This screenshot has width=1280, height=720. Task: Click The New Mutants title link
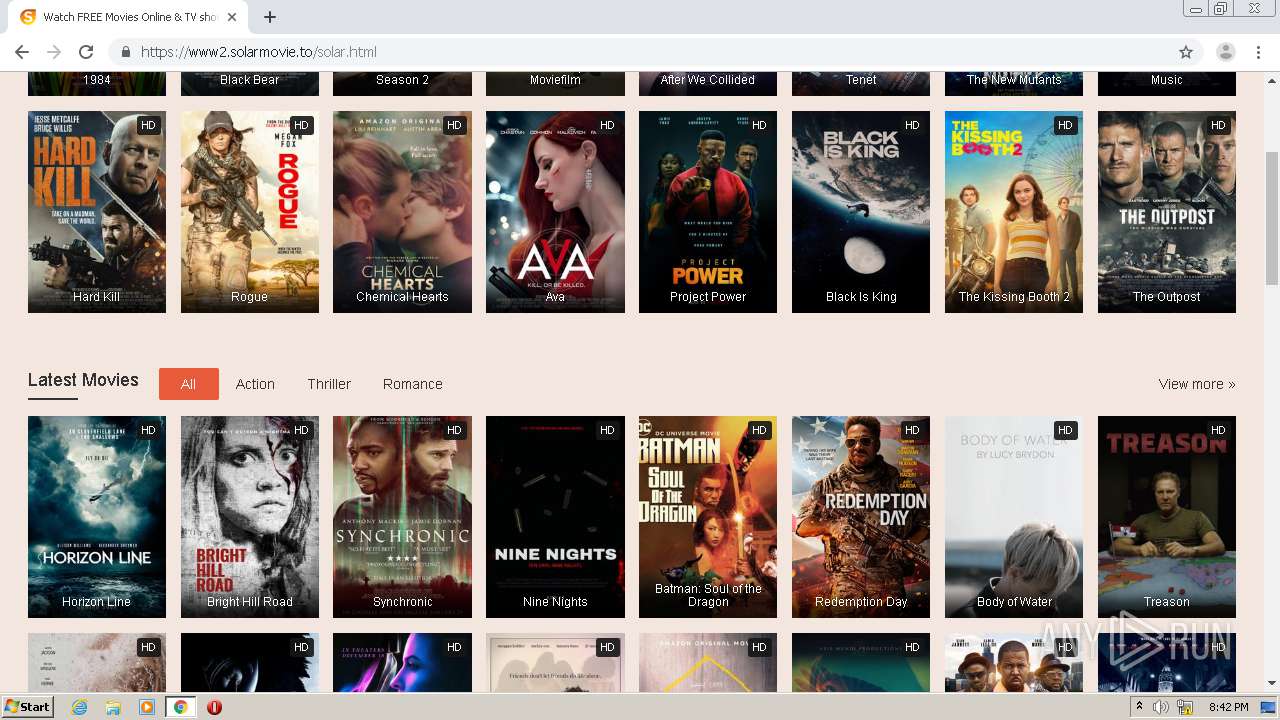tap(1014, 80)
